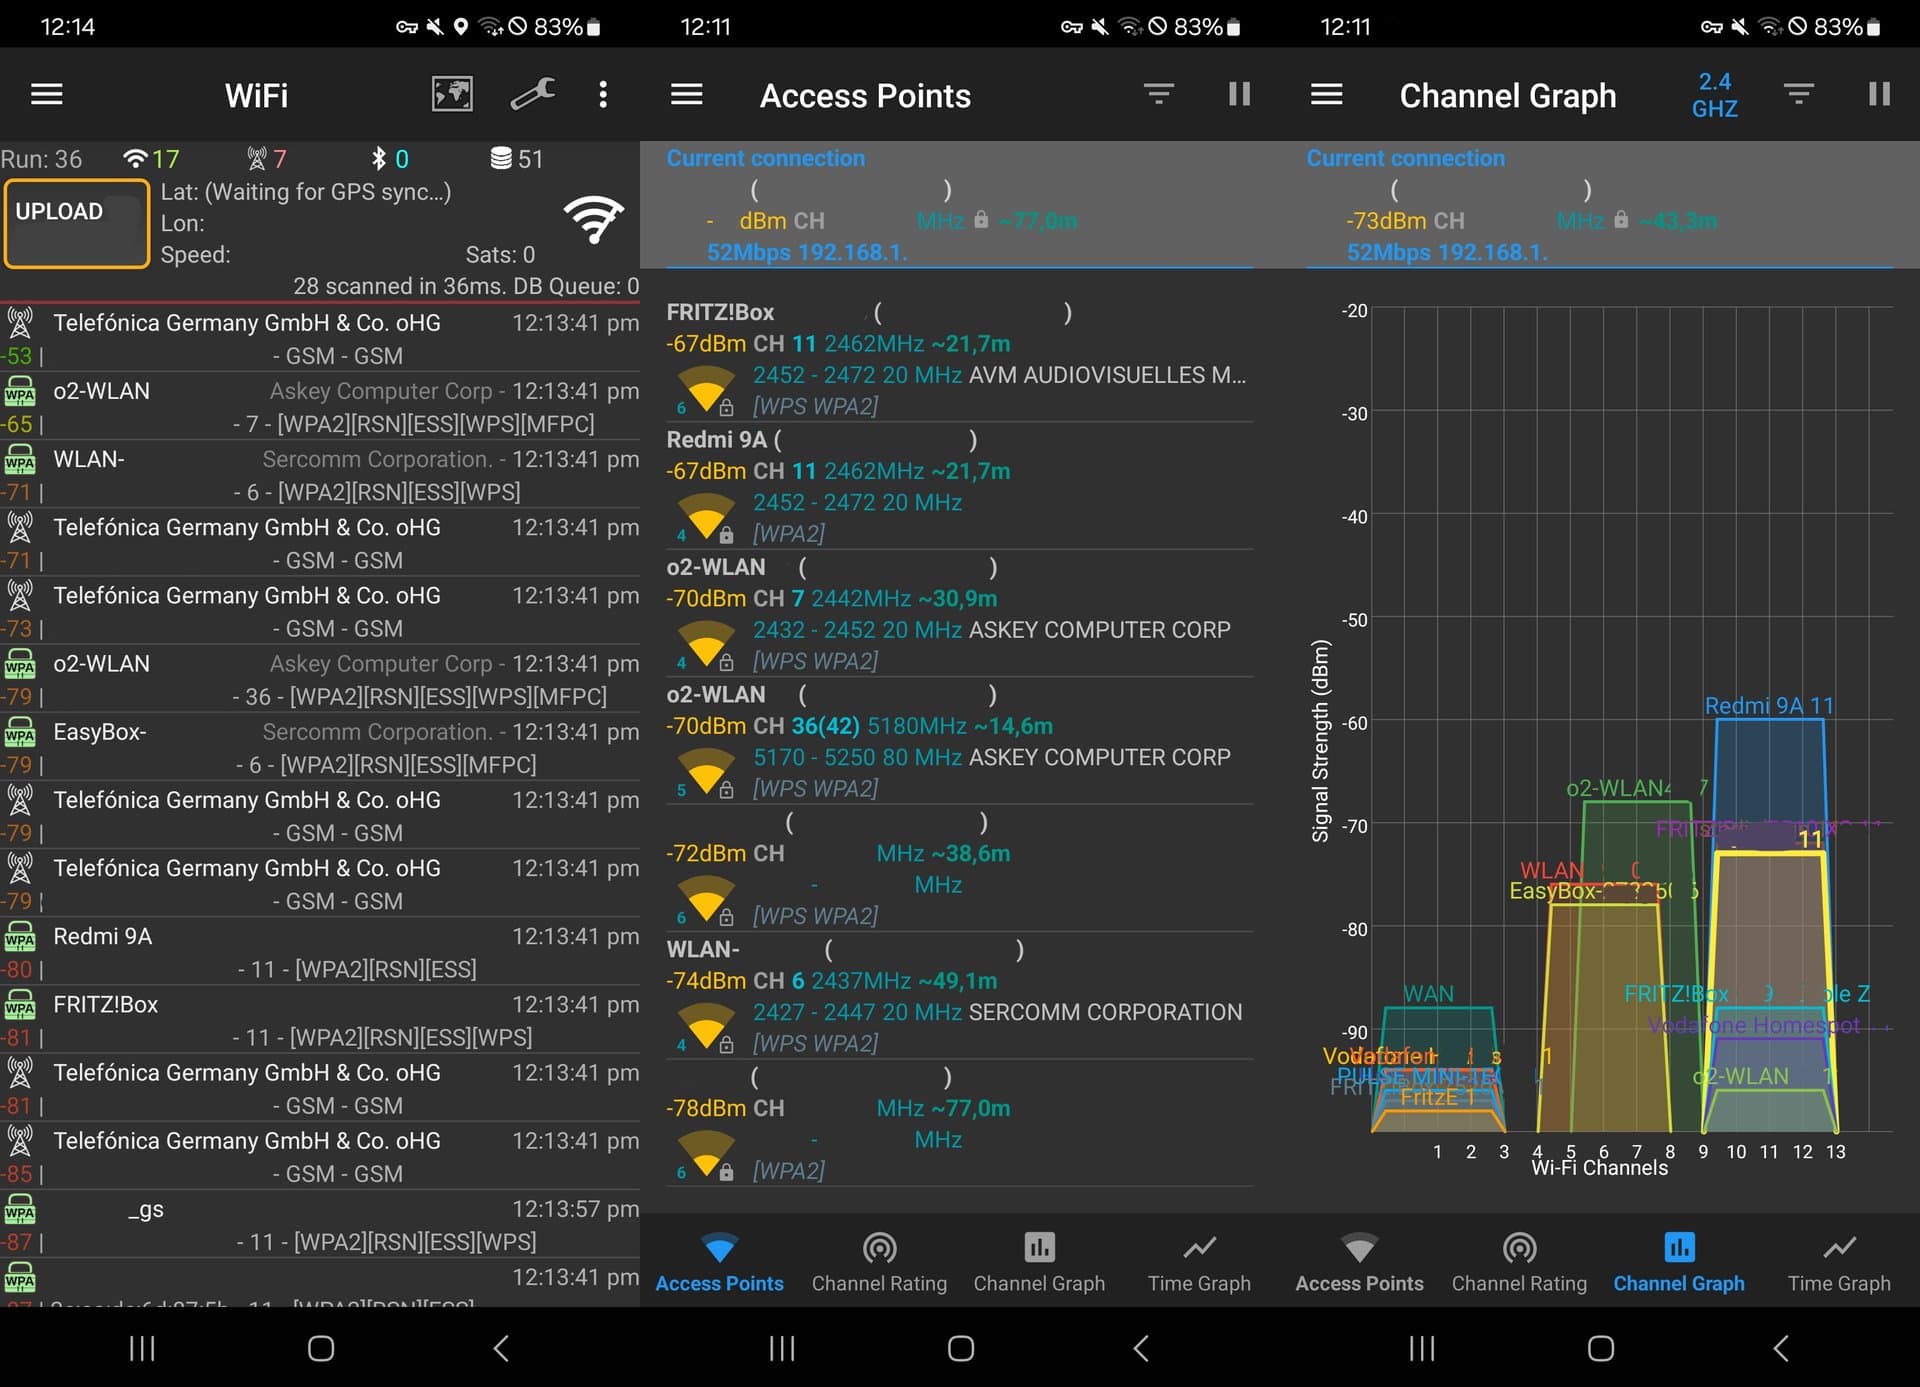Tap the Android back button in the right screen
This screenshot has height=1387, width=1920.
(x=1781, y=1348)
